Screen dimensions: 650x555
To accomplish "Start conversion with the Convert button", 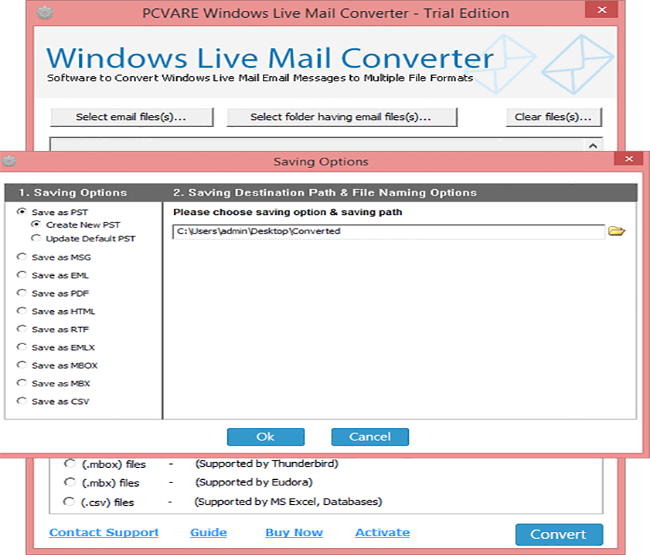I will click(559, 534).
